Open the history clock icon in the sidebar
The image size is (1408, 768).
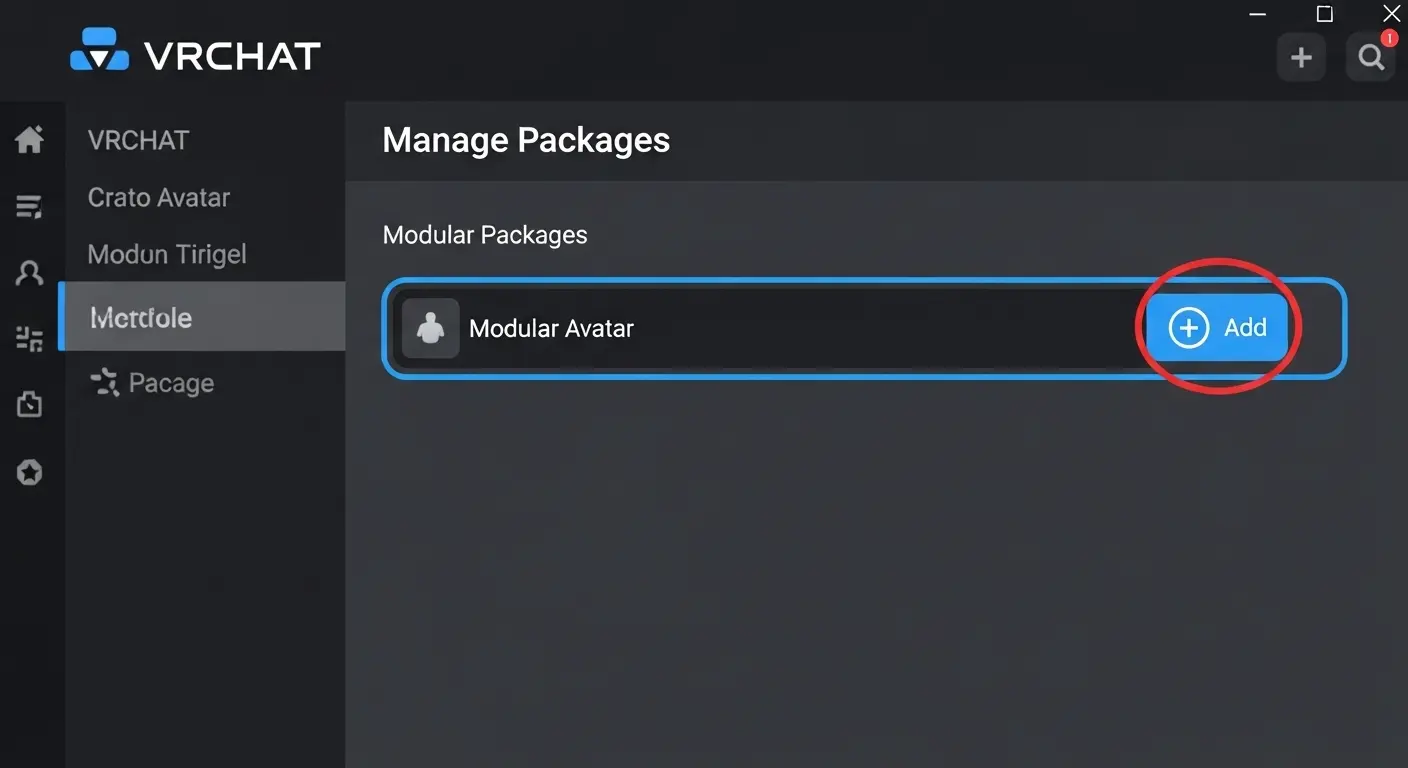tap(30, 404)
